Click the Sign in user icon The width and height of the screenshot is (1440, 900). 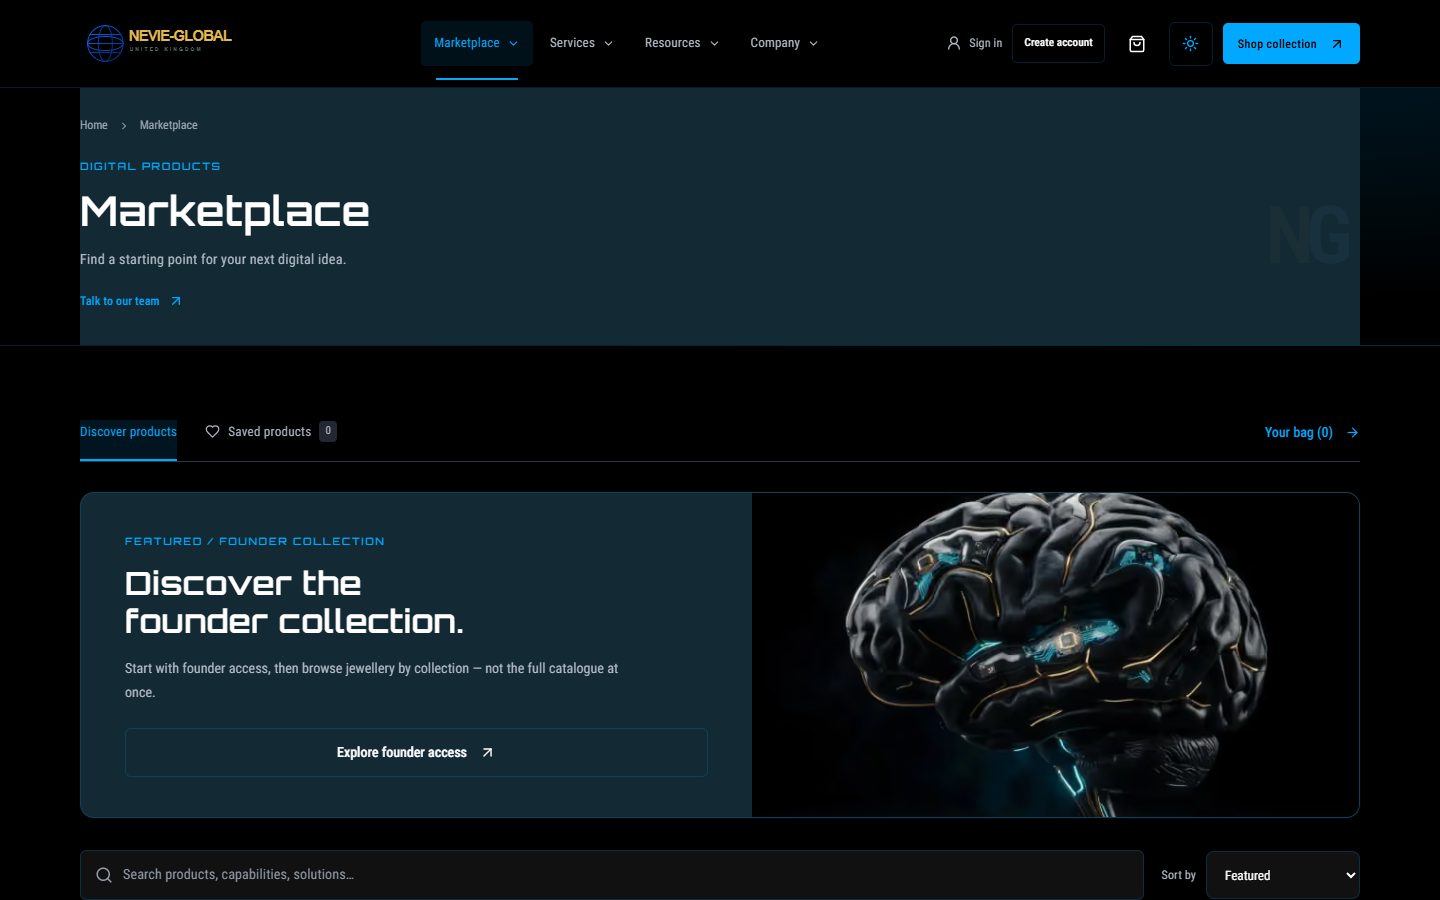pos(954,43)
